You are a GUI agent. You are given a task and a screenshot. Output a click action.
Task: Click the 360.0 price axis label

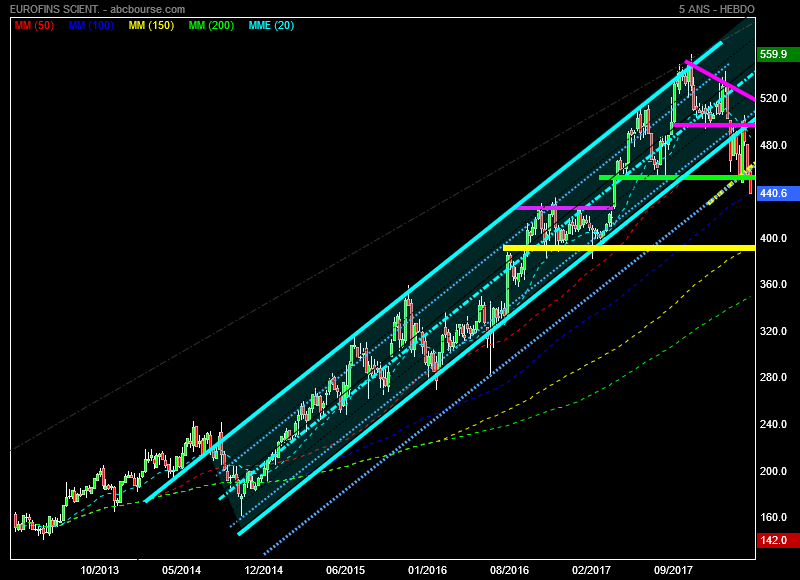pyautogui.click(x=773, y=284)
